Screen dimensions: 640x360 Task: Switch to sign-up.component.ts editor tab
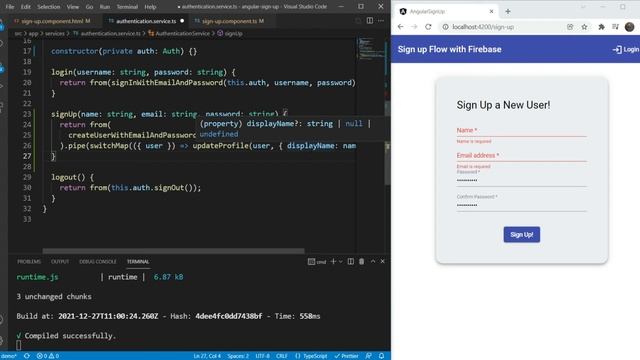coord(233,21)
